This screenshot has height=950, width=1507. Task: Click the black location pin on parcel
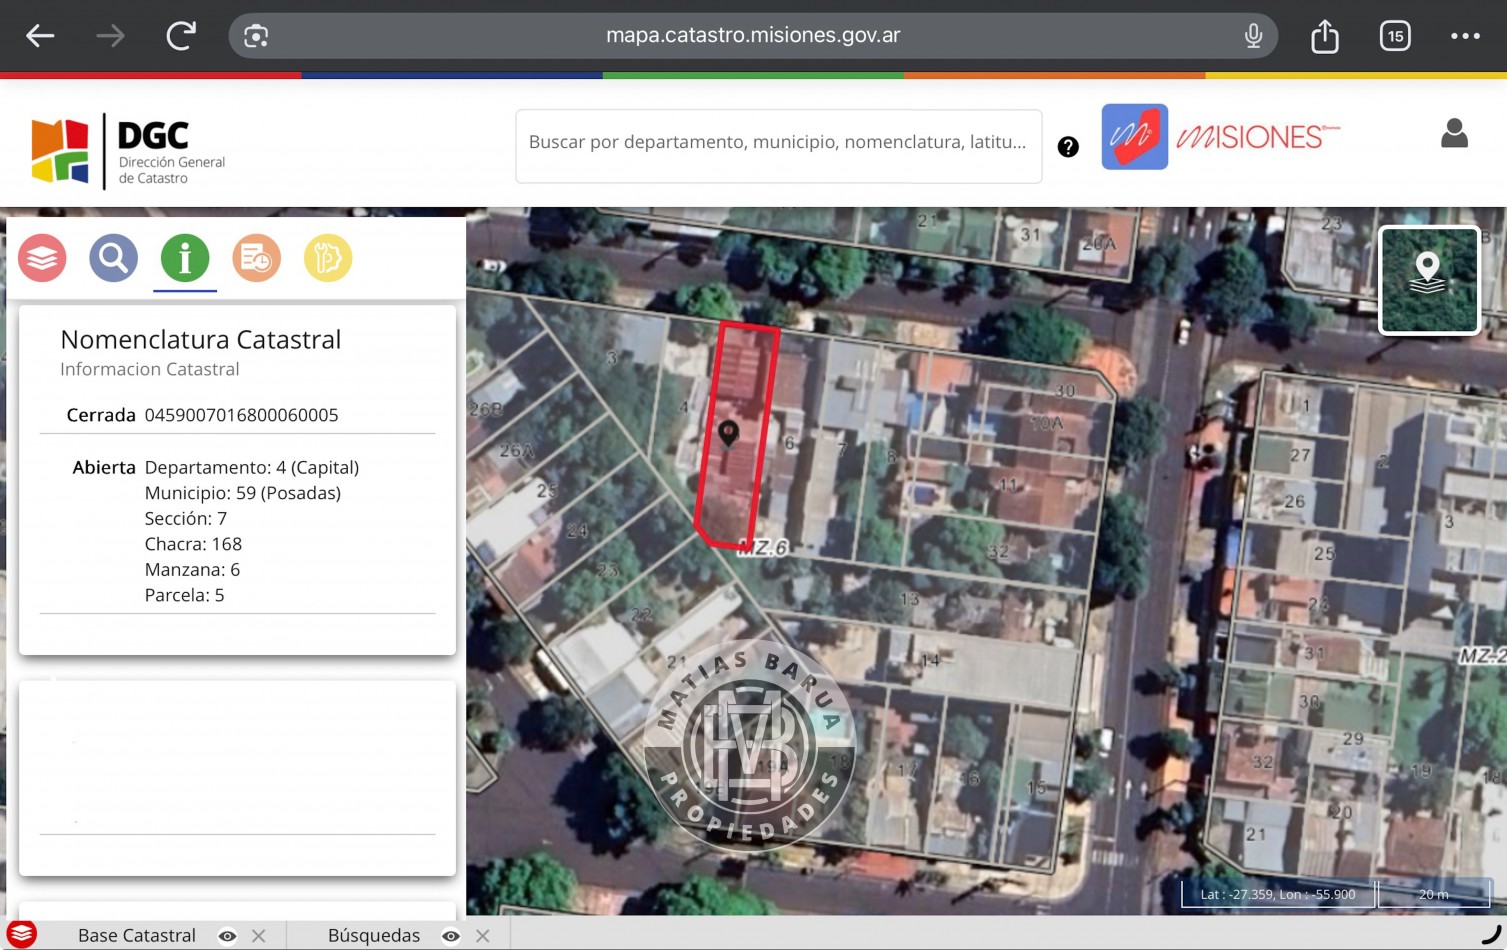pyautogui.click(x=728, y=432)
